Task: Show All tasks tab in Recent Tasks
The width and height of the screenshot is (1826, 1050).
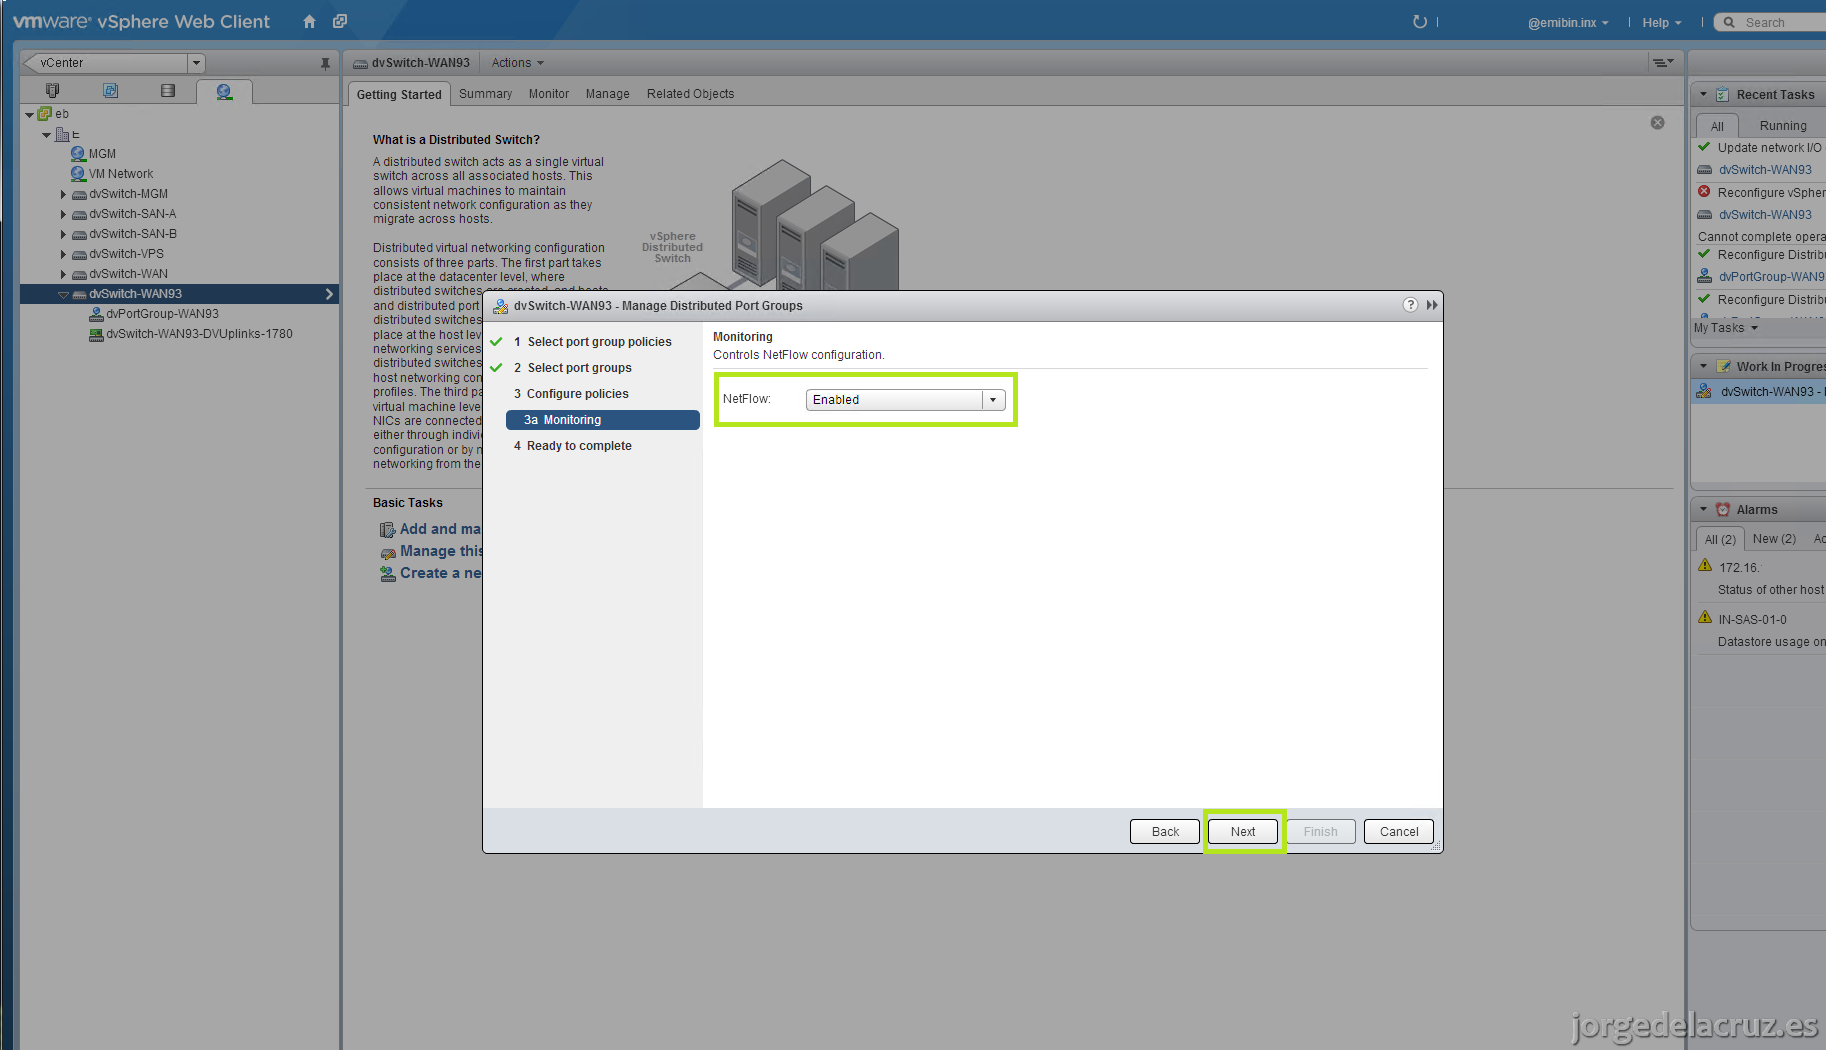Action: [1717, 126]
